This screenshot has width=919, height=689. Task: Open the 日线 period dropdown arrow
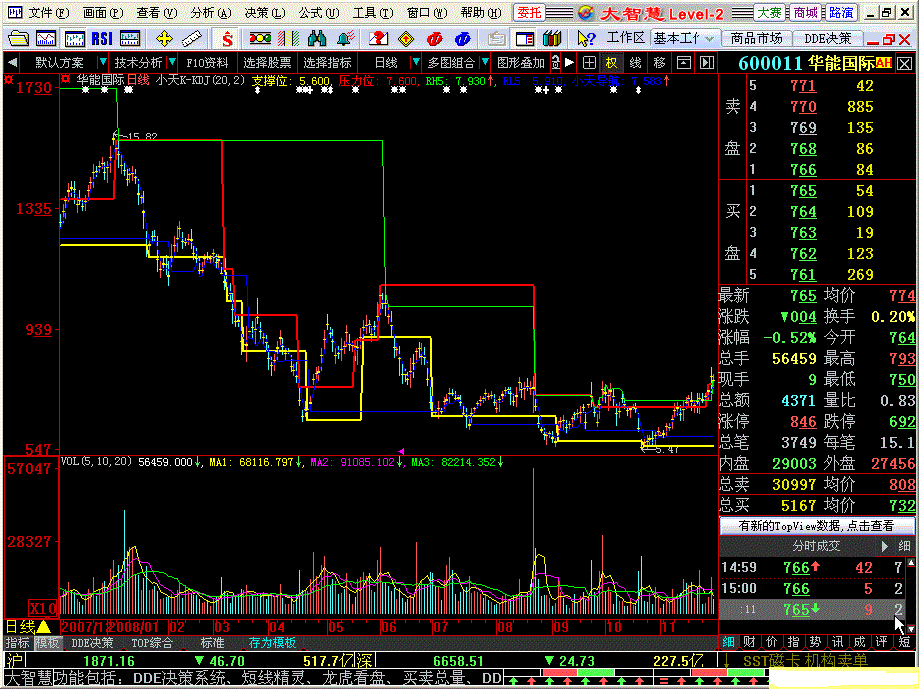pos(416,62)
